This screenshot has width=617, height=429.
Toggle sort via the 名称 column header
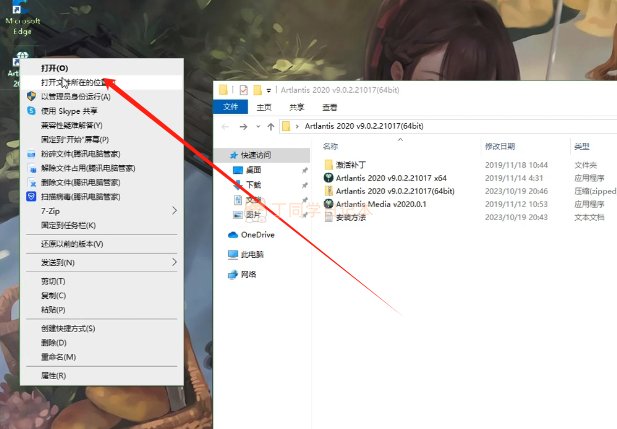[330, 146]
